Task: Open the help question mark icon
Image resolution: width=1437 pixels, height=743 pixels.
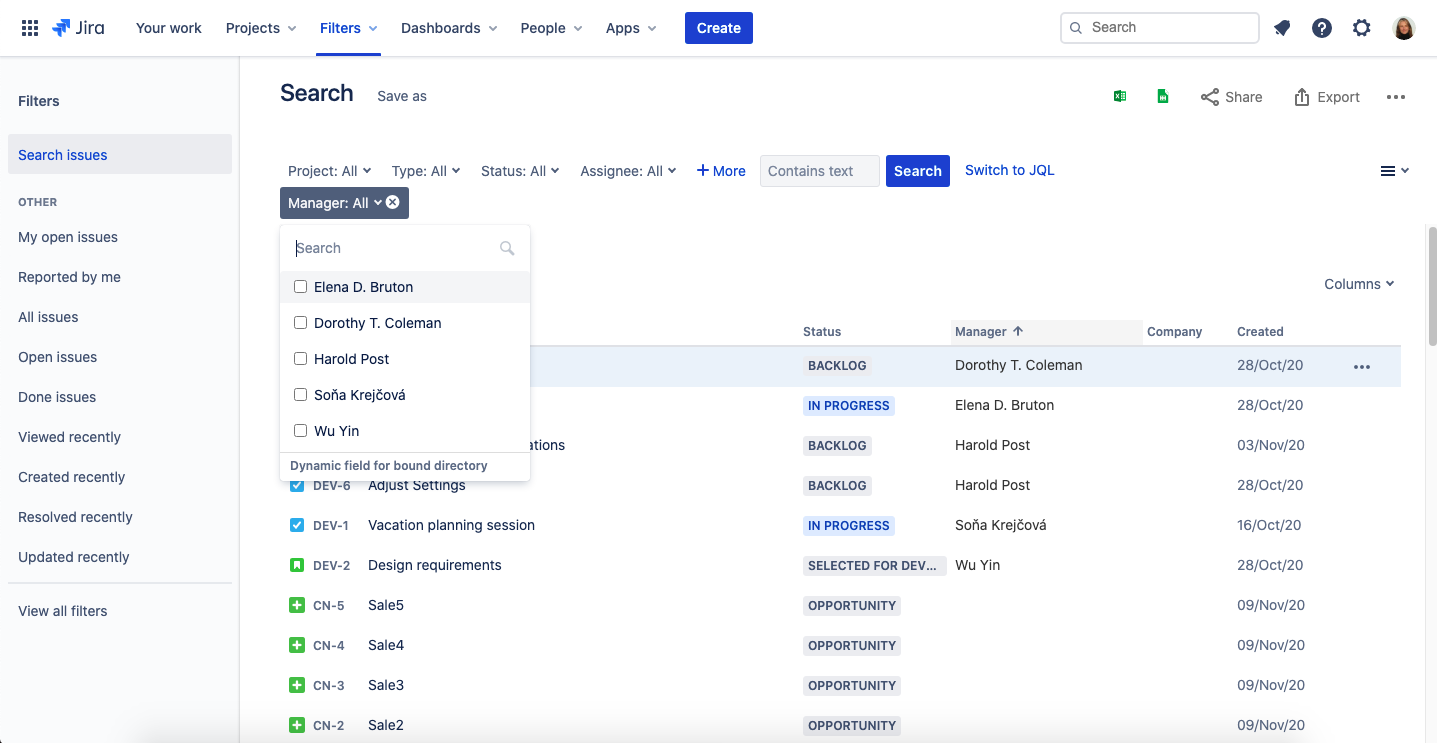Action: click(x=1322, y=28)
